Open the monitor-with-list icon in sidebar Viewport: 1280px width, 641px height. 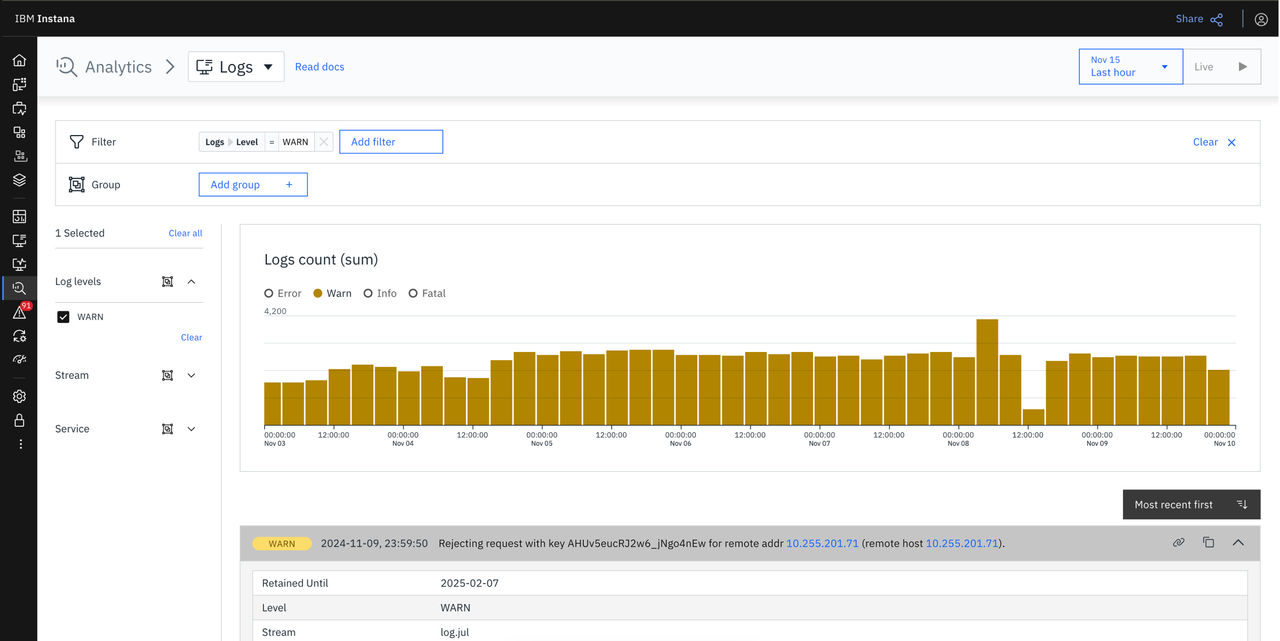pos(19,240)
